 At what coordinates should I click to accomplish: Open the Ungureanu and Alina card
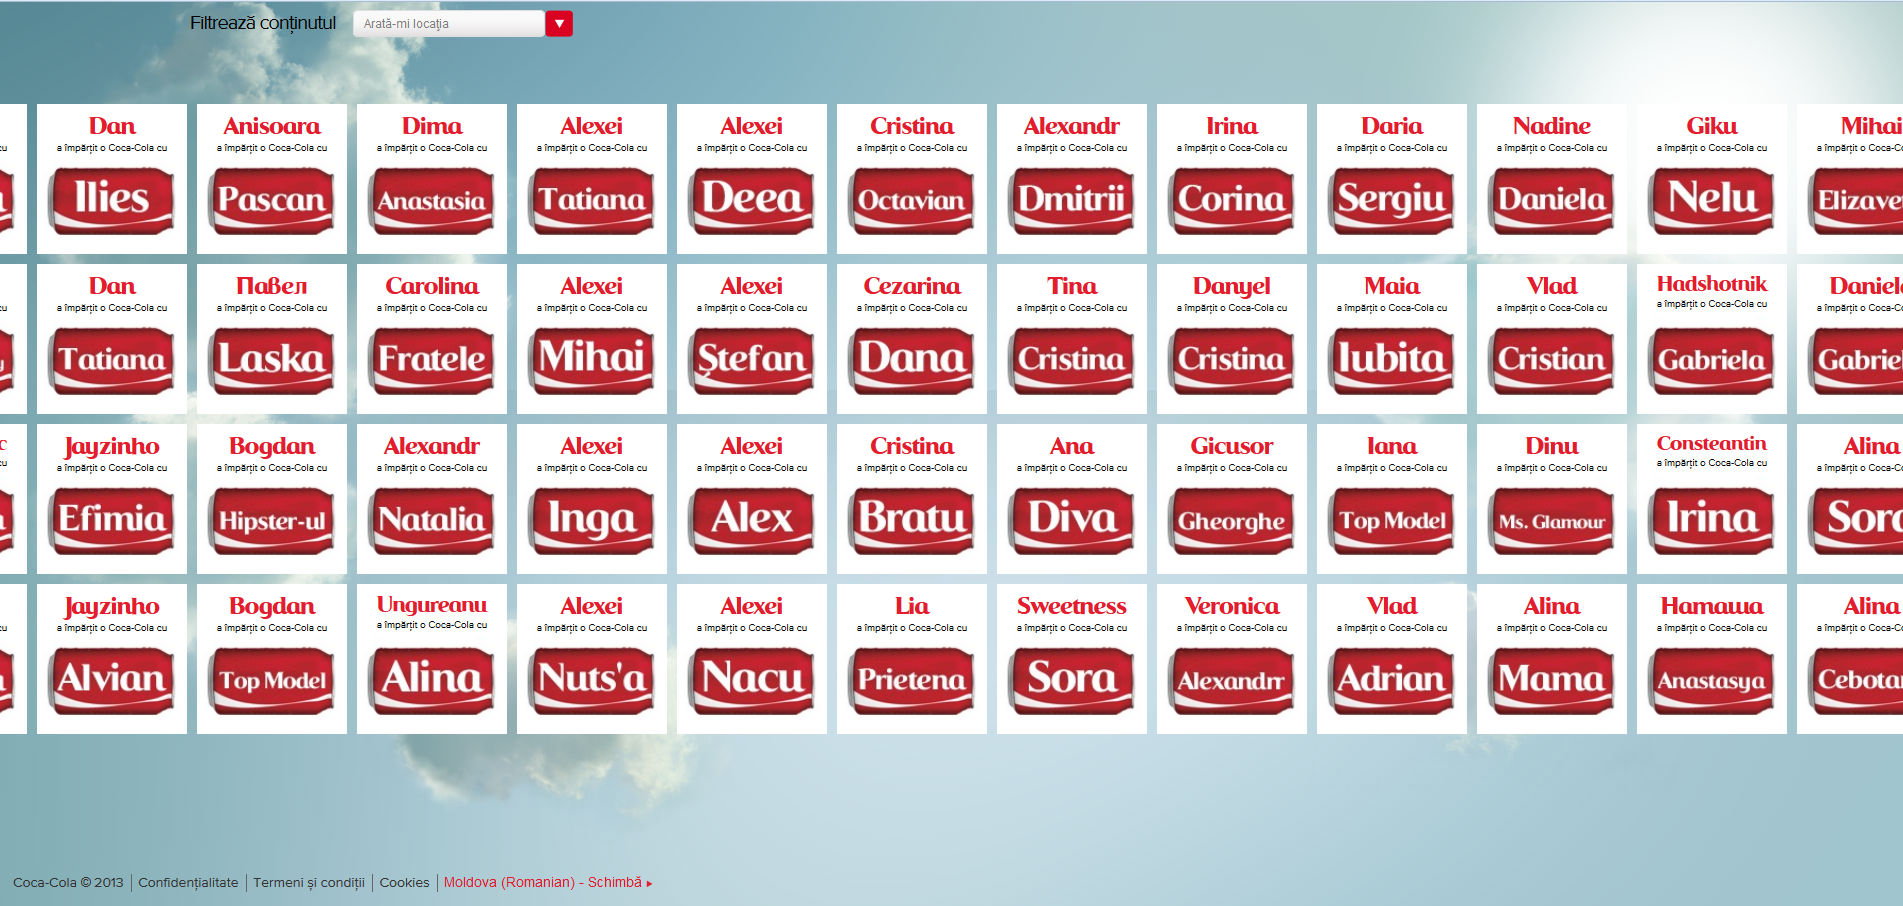point(432,659)
